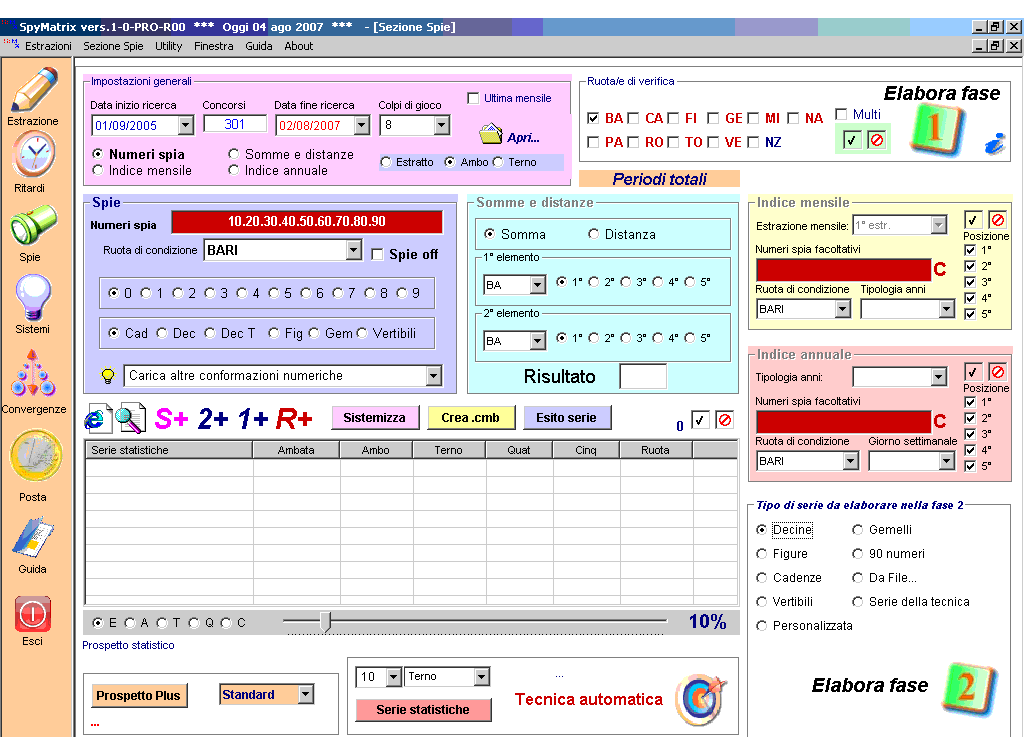Image resolution: width=1024 pixels, height=737 pixels.
Task: Toggle the Spie off checkbox
Action: coord(377,255)
